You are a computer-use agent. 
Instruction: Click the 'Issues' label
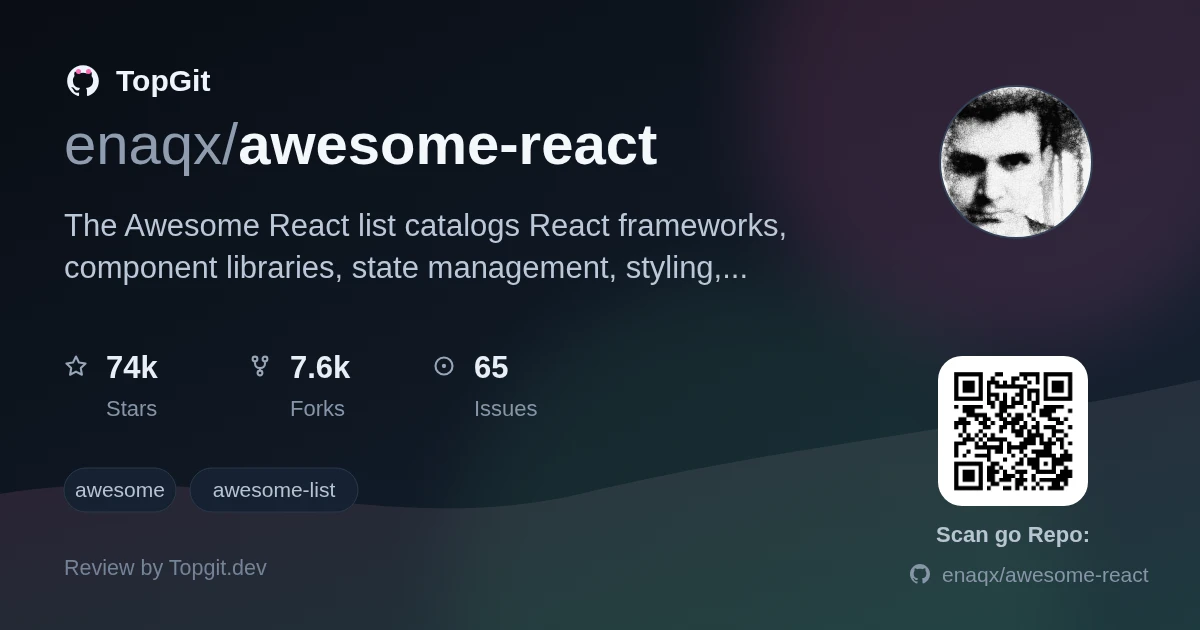[505, 409]
